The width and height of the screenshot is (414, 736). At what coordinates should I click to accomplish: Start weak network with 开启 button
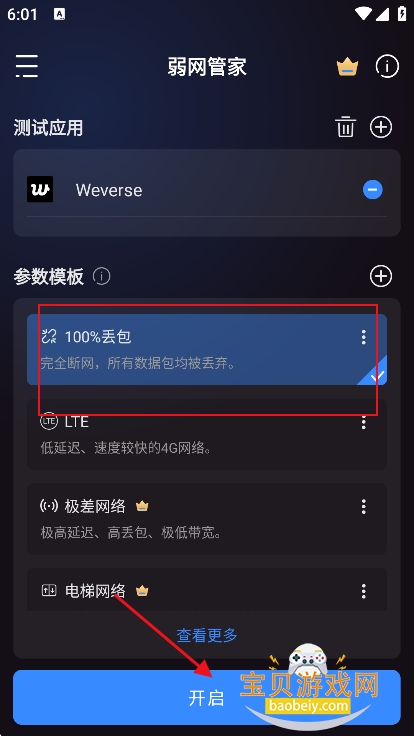pyautogui.click(x=207, y=698)
